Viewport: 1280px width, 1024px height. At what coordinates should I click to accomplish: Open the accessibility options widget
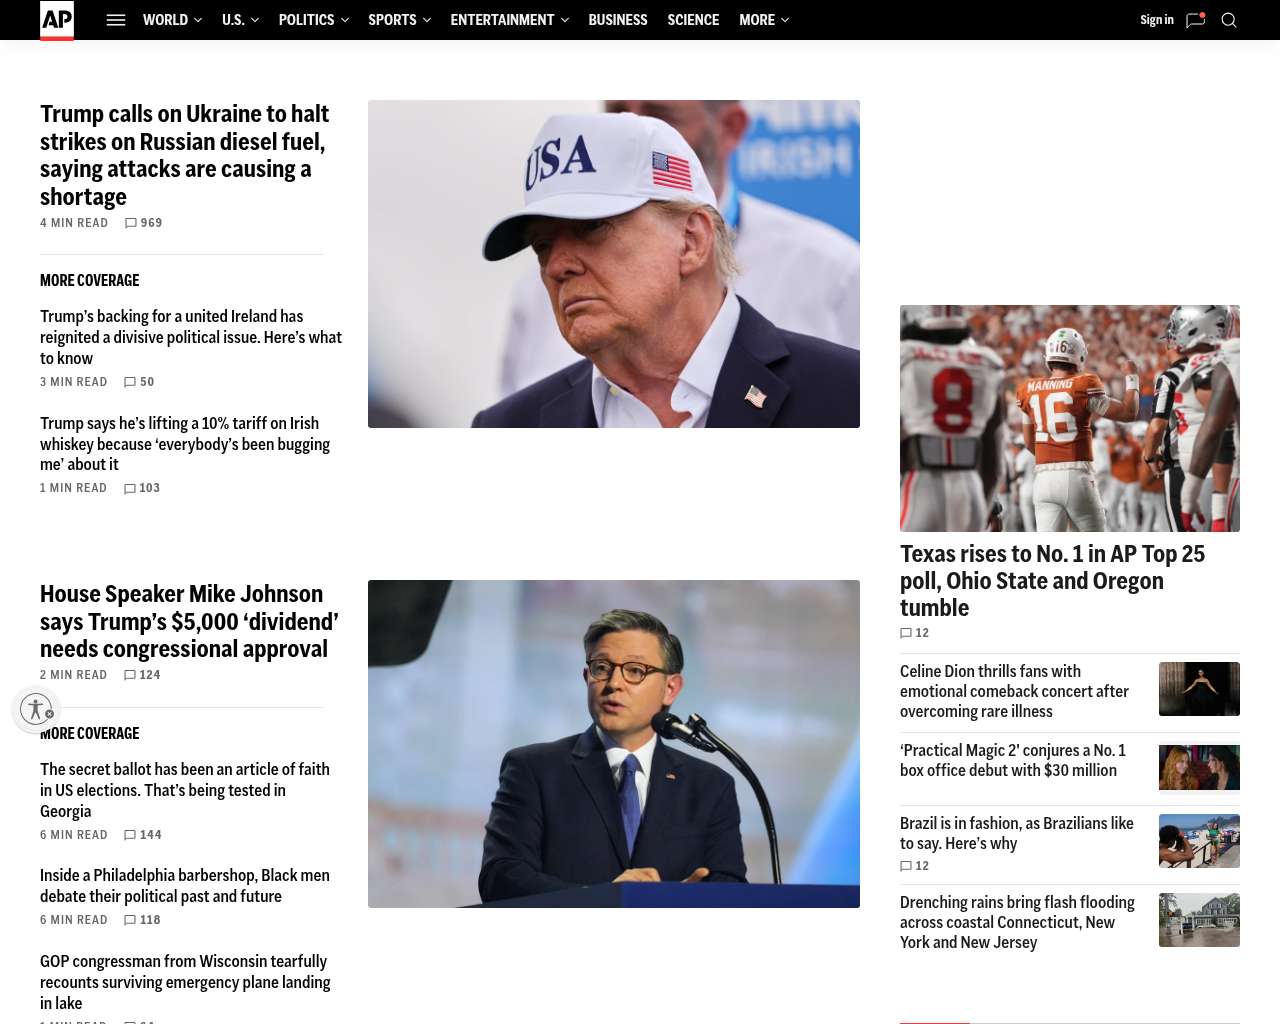click(x=36, y=709)
